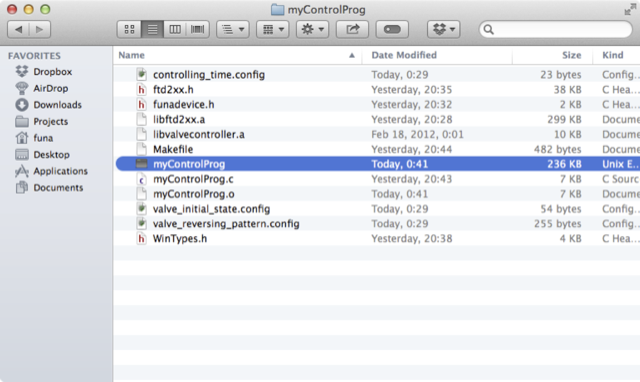
Task: Go forward with the right arrow button
Action: [40, 29]
